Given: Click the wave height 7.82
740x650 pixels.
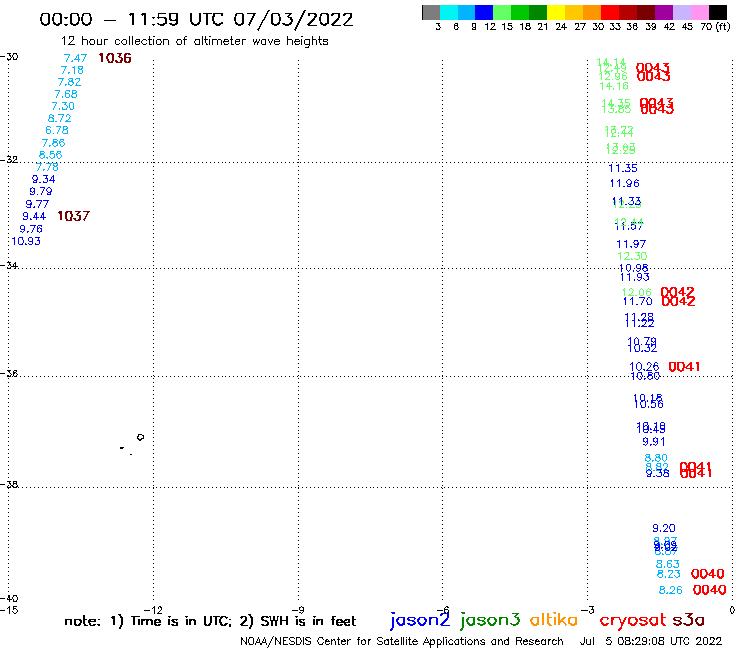Looking at the screenshot, I should (x=69, y=82).
